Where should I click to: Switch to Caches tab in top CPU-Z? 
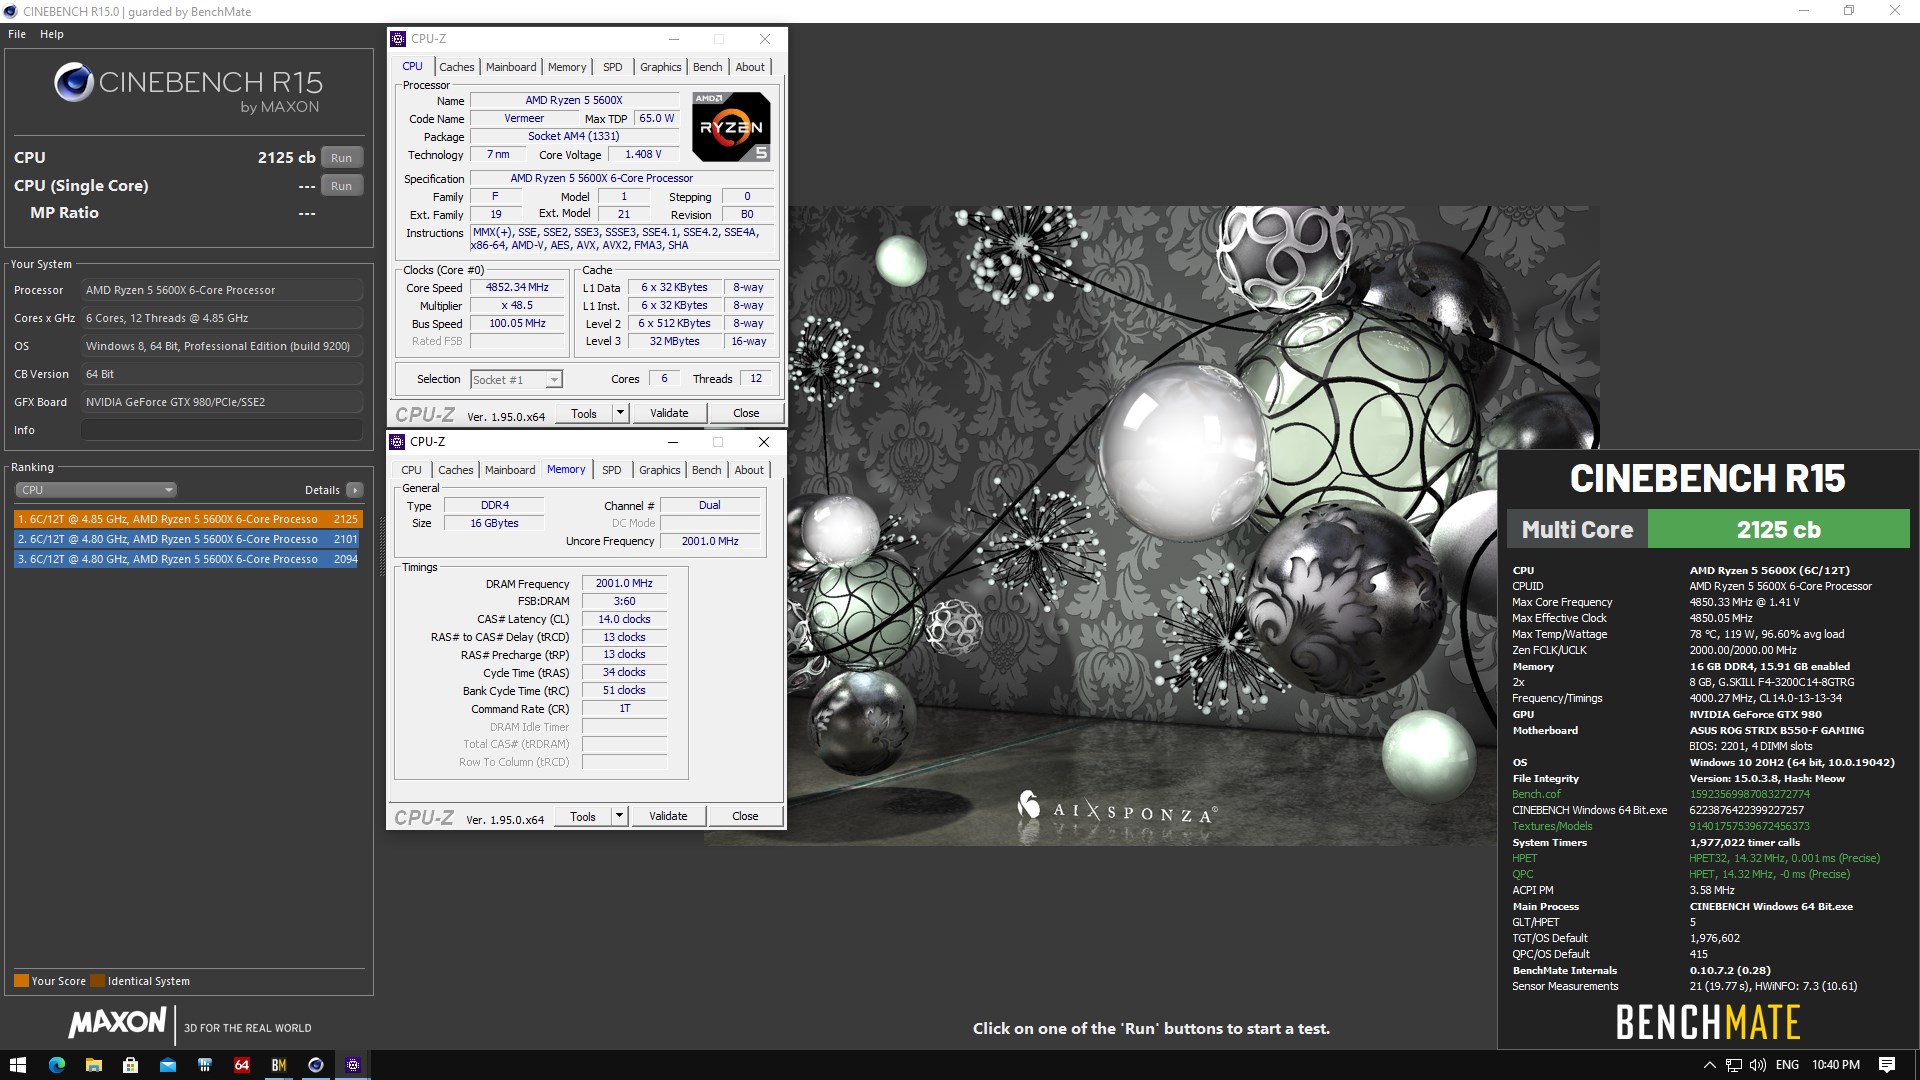[457, 67]
